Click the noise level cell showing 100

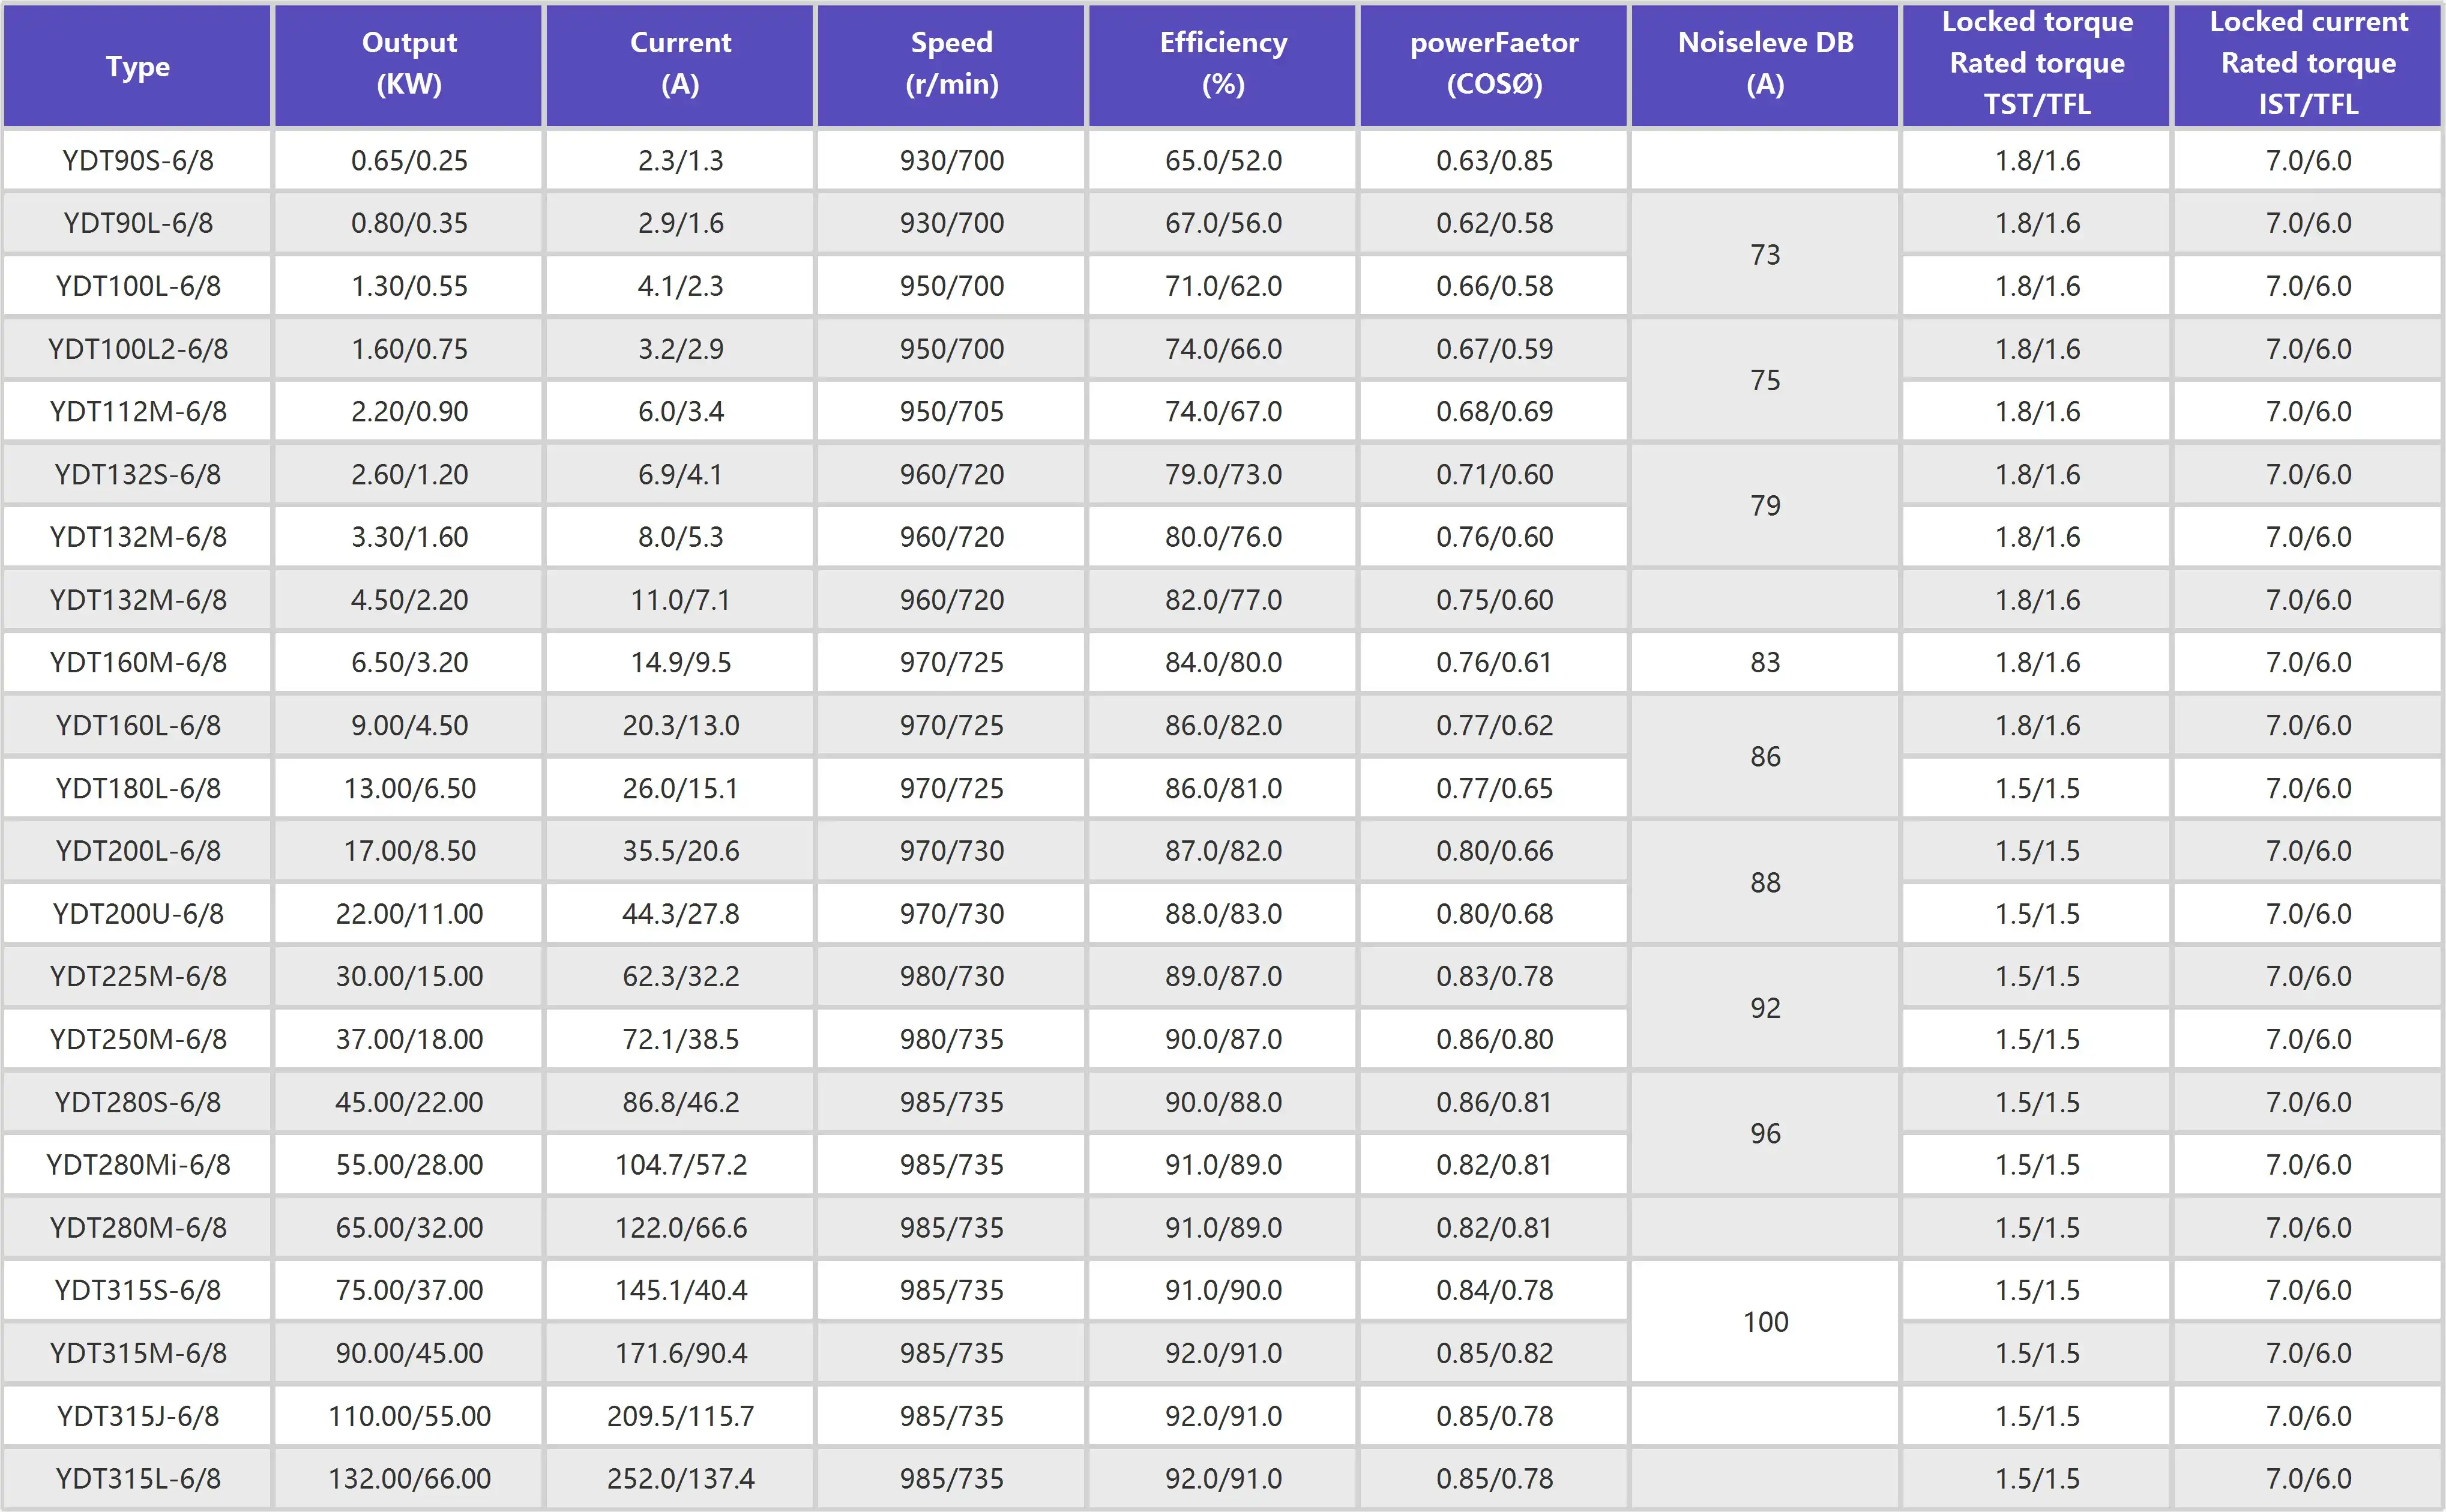(x=1765, y=1322)
